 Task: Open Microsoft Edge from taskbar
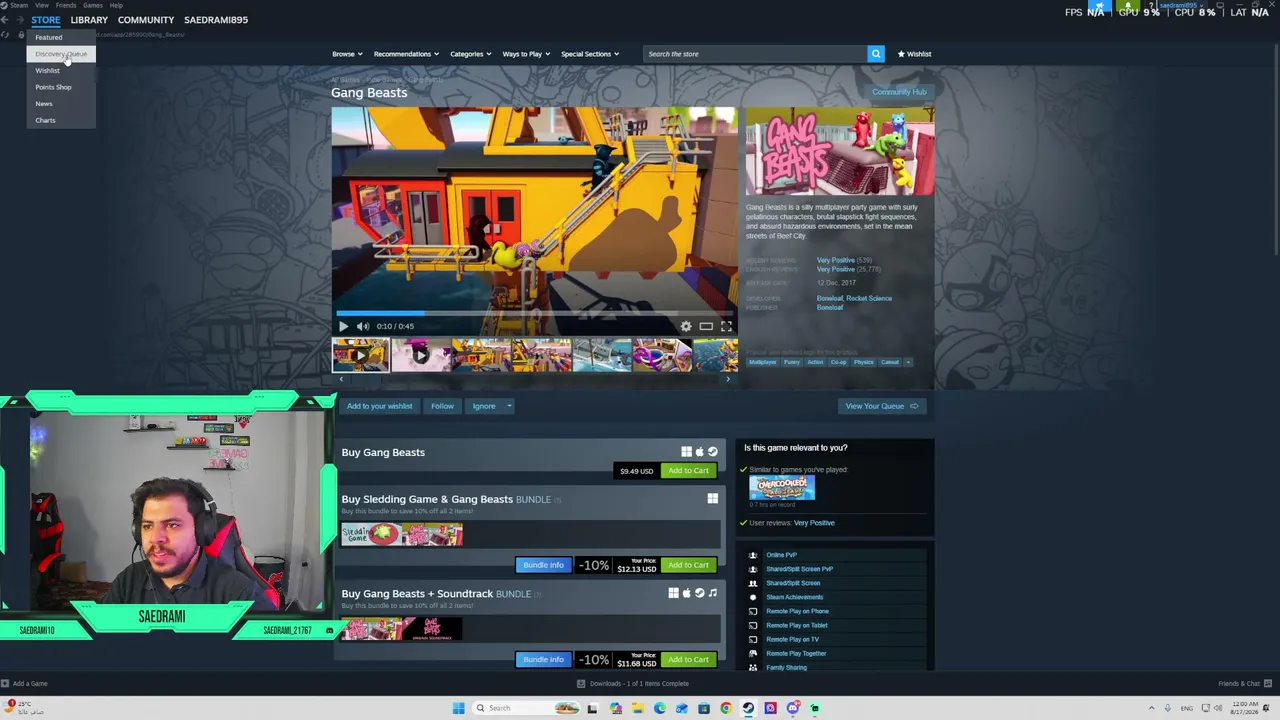click(x=660, y=708)
